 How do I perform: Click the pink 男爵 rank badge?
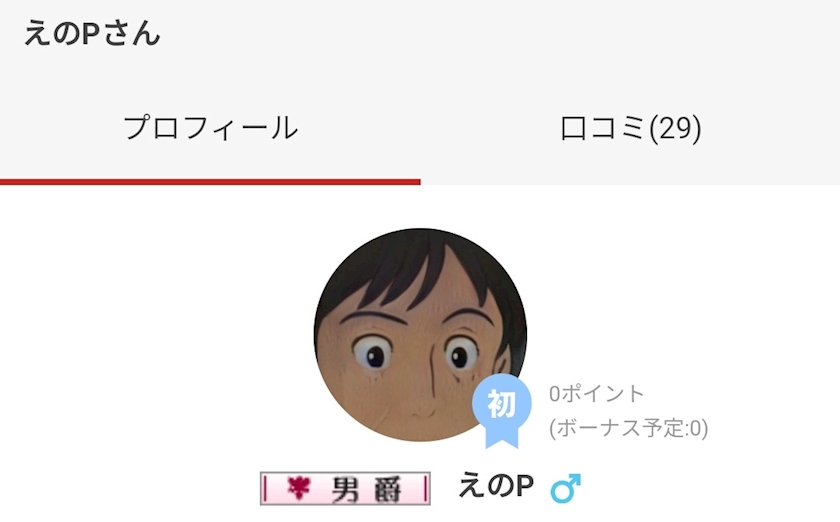pos(345,488)
